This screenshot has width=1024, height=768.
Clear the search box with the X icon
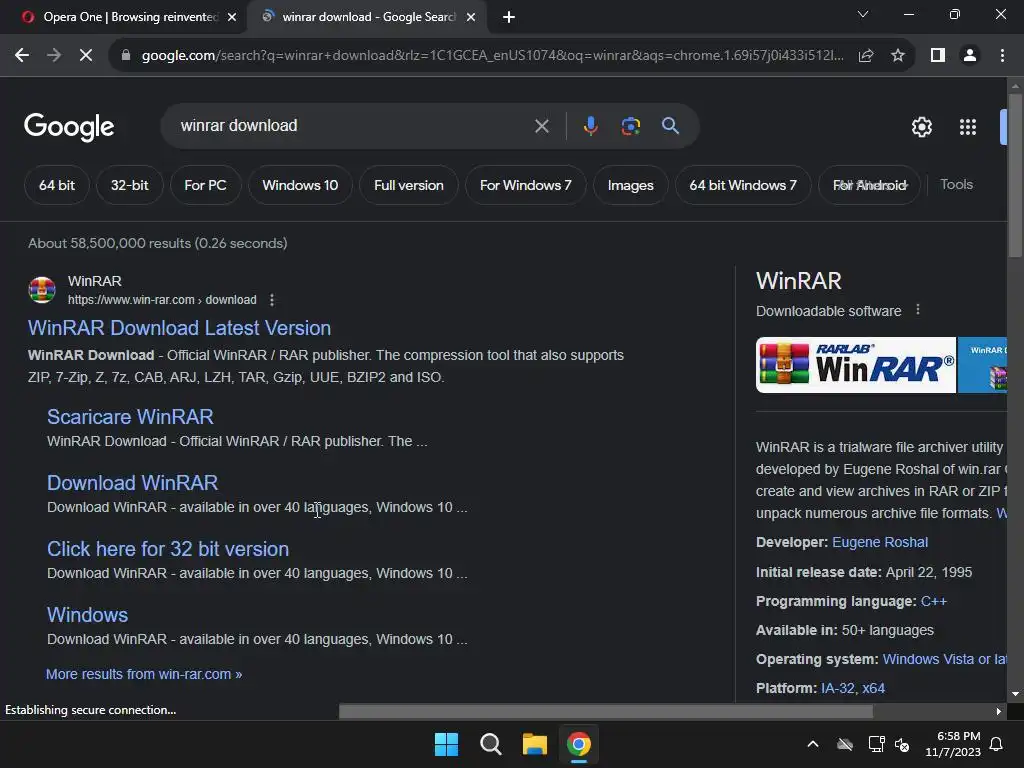[541, 126]
